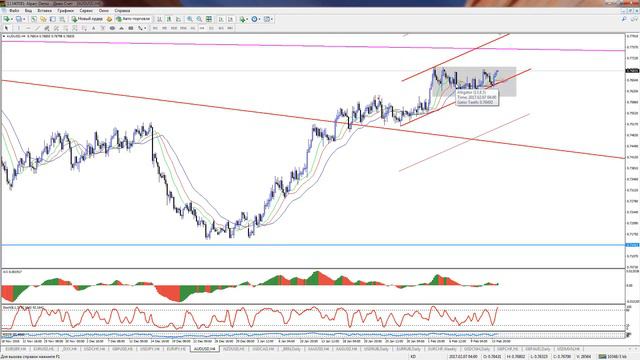This screenshot has height=360, width=640.
Task: Select the text label tool
Action: click(103, 28)
